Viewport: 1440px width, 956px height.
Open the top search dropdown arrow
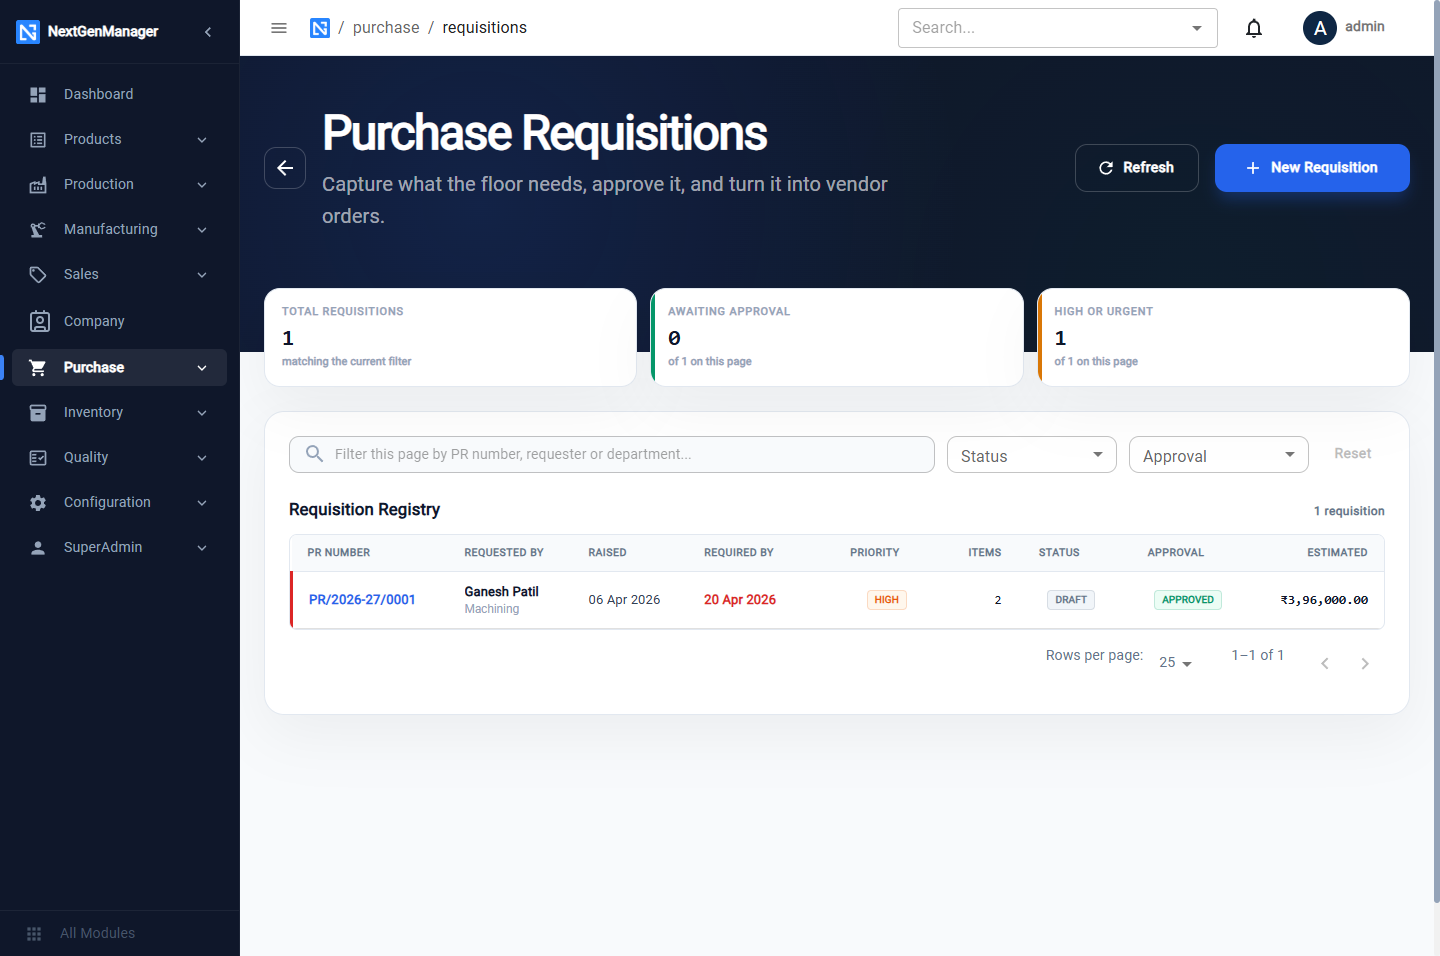1197,28
